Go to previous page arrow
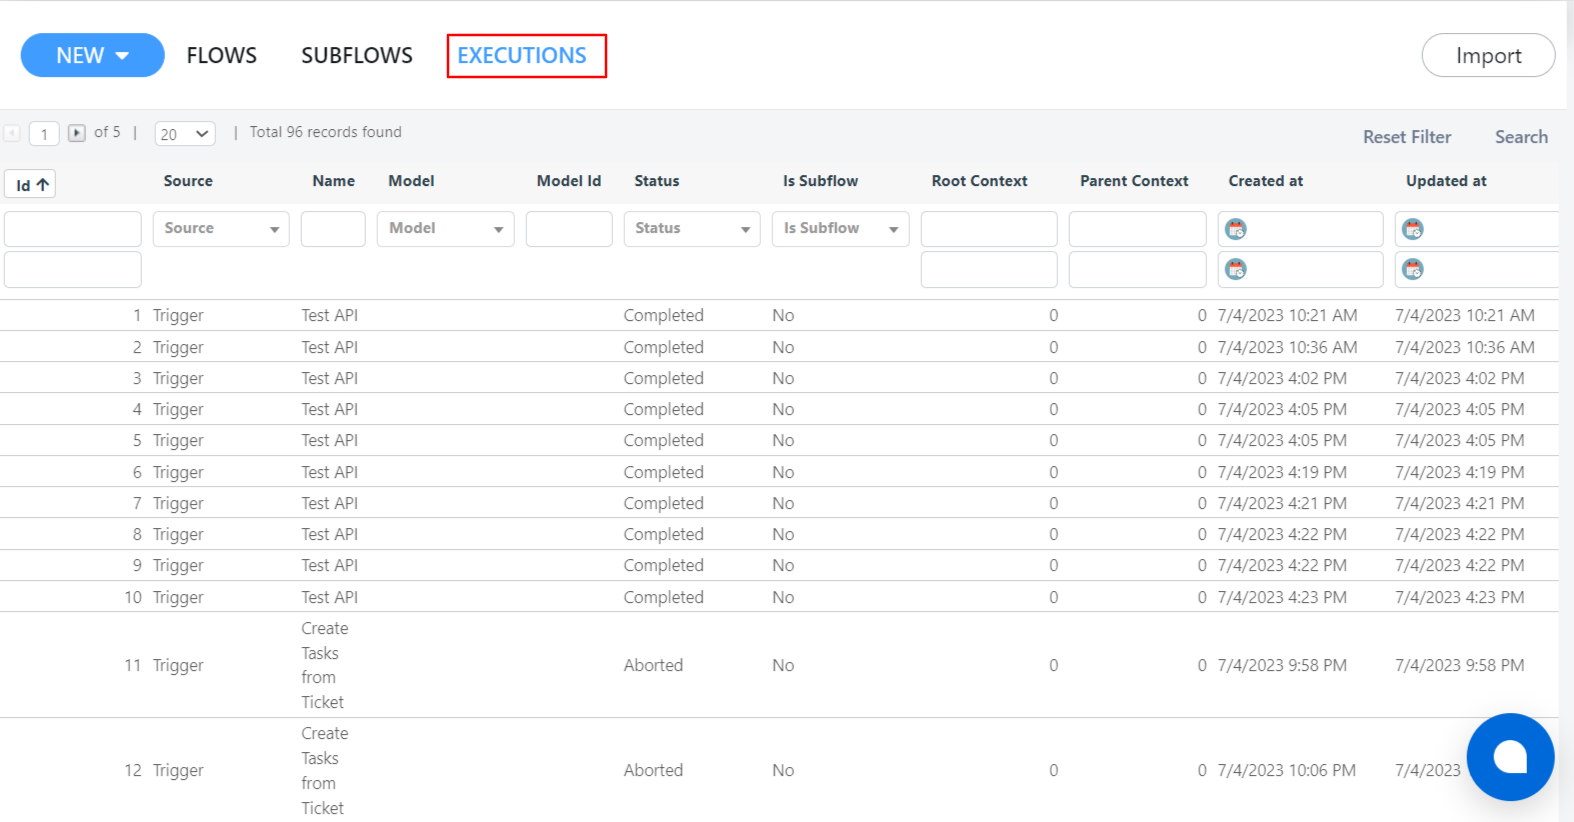The height and width of the screenshot is (822, 1574). coord(12,133)
